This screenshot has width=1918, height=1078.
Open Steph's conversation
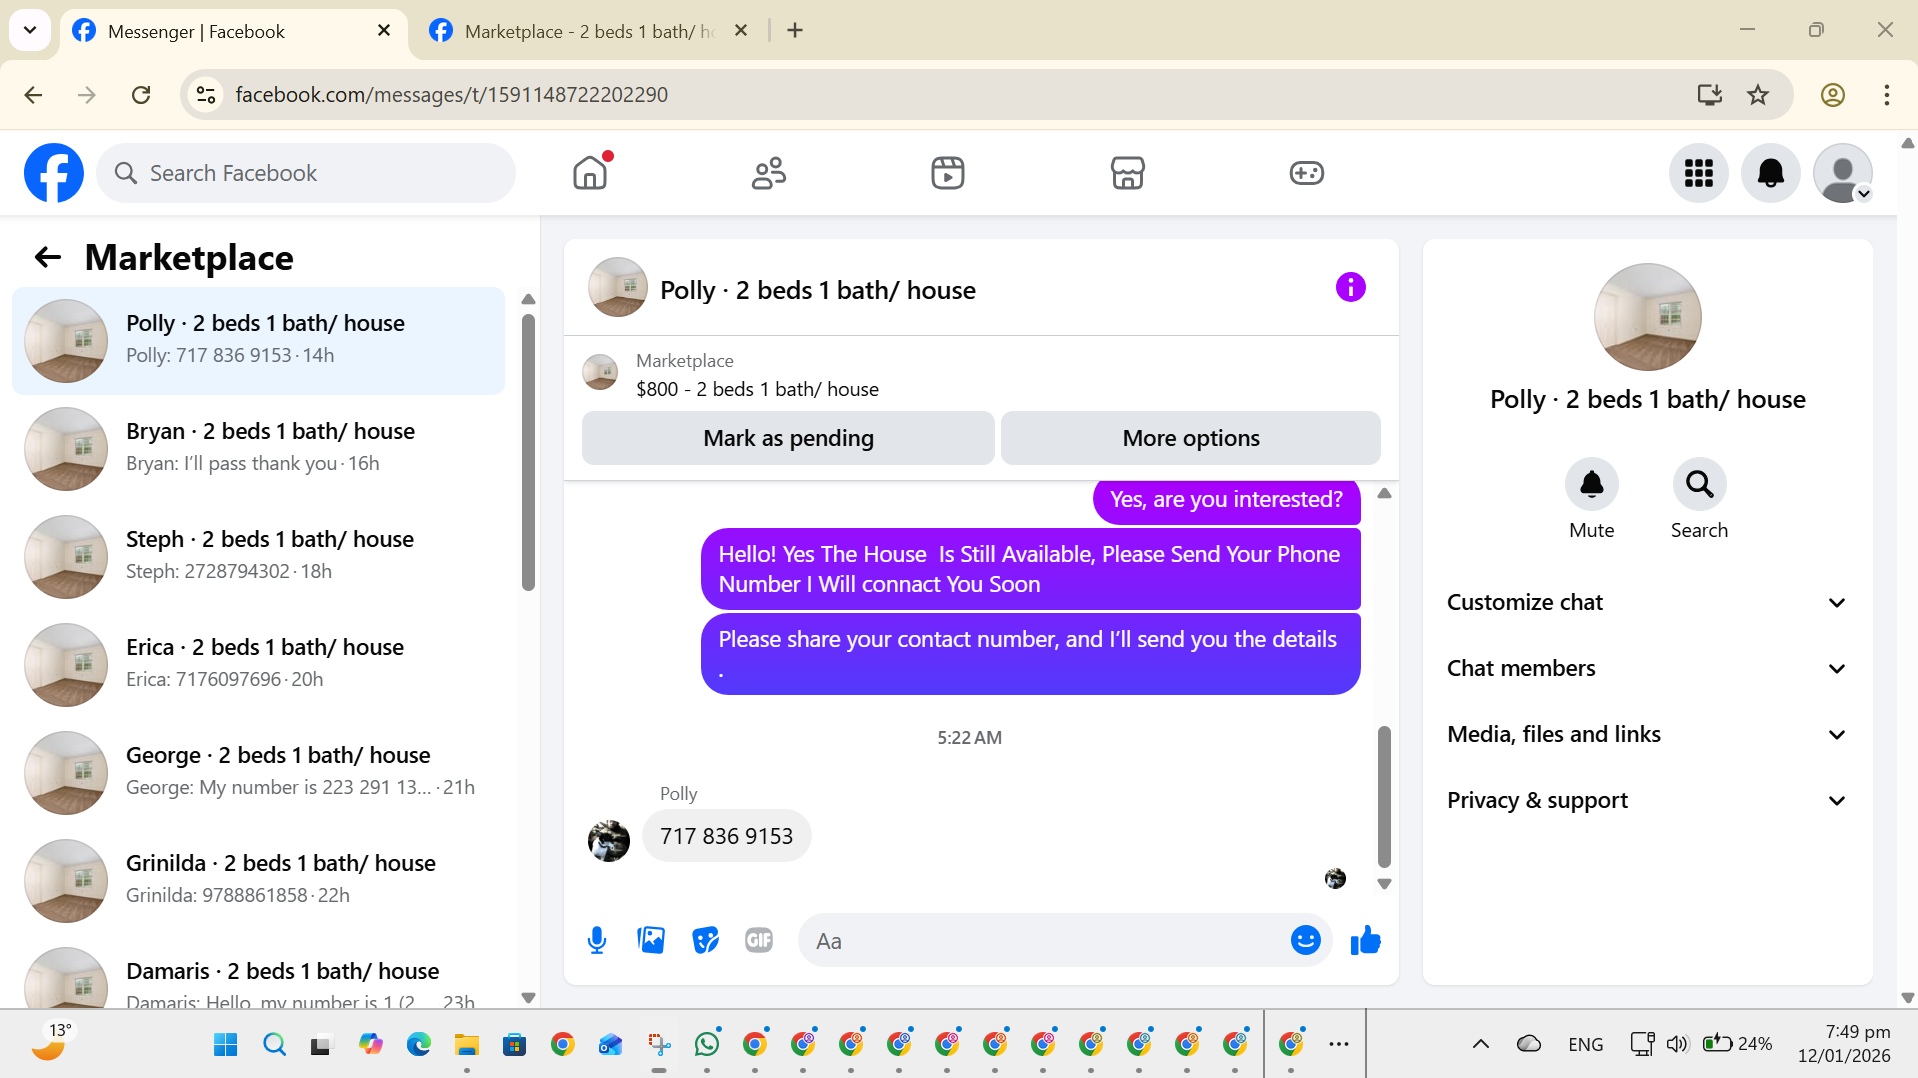[x=258, y=557]
